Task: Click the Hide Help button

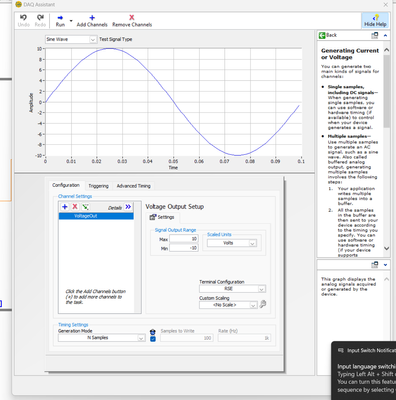Action: [x=375, y=21]
